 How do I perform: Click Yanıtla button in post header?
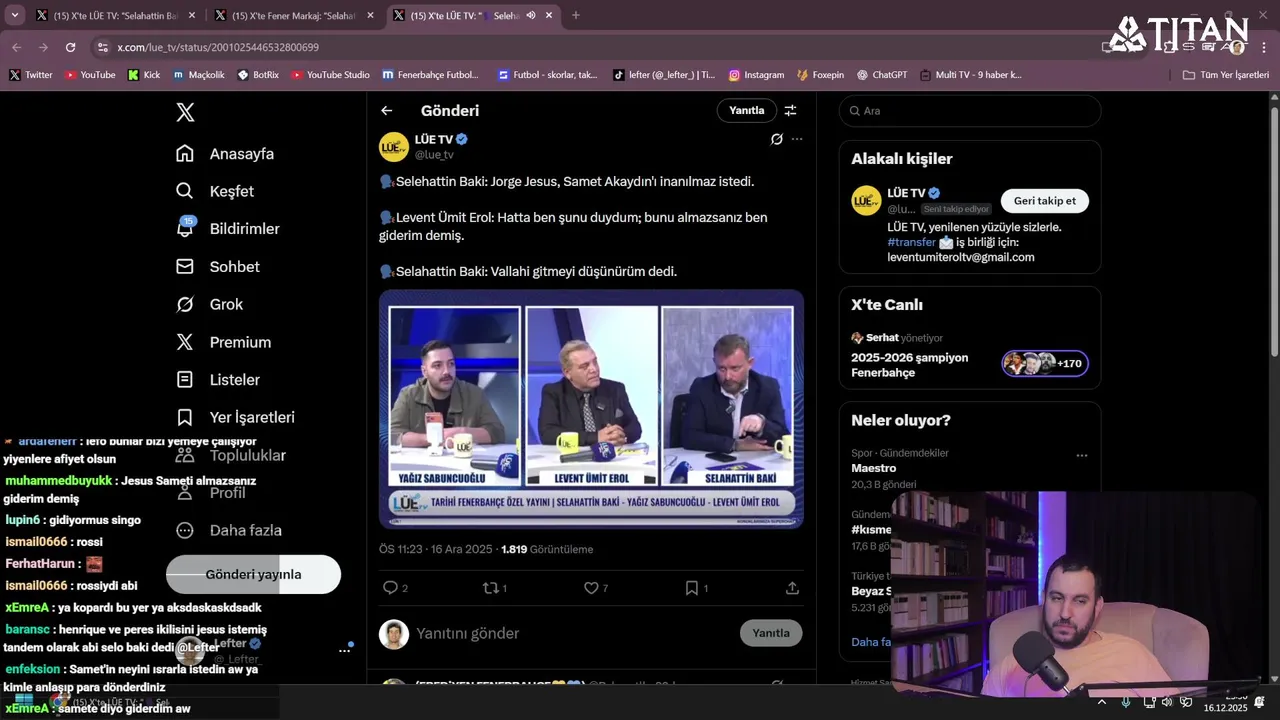tap(746, 111)
